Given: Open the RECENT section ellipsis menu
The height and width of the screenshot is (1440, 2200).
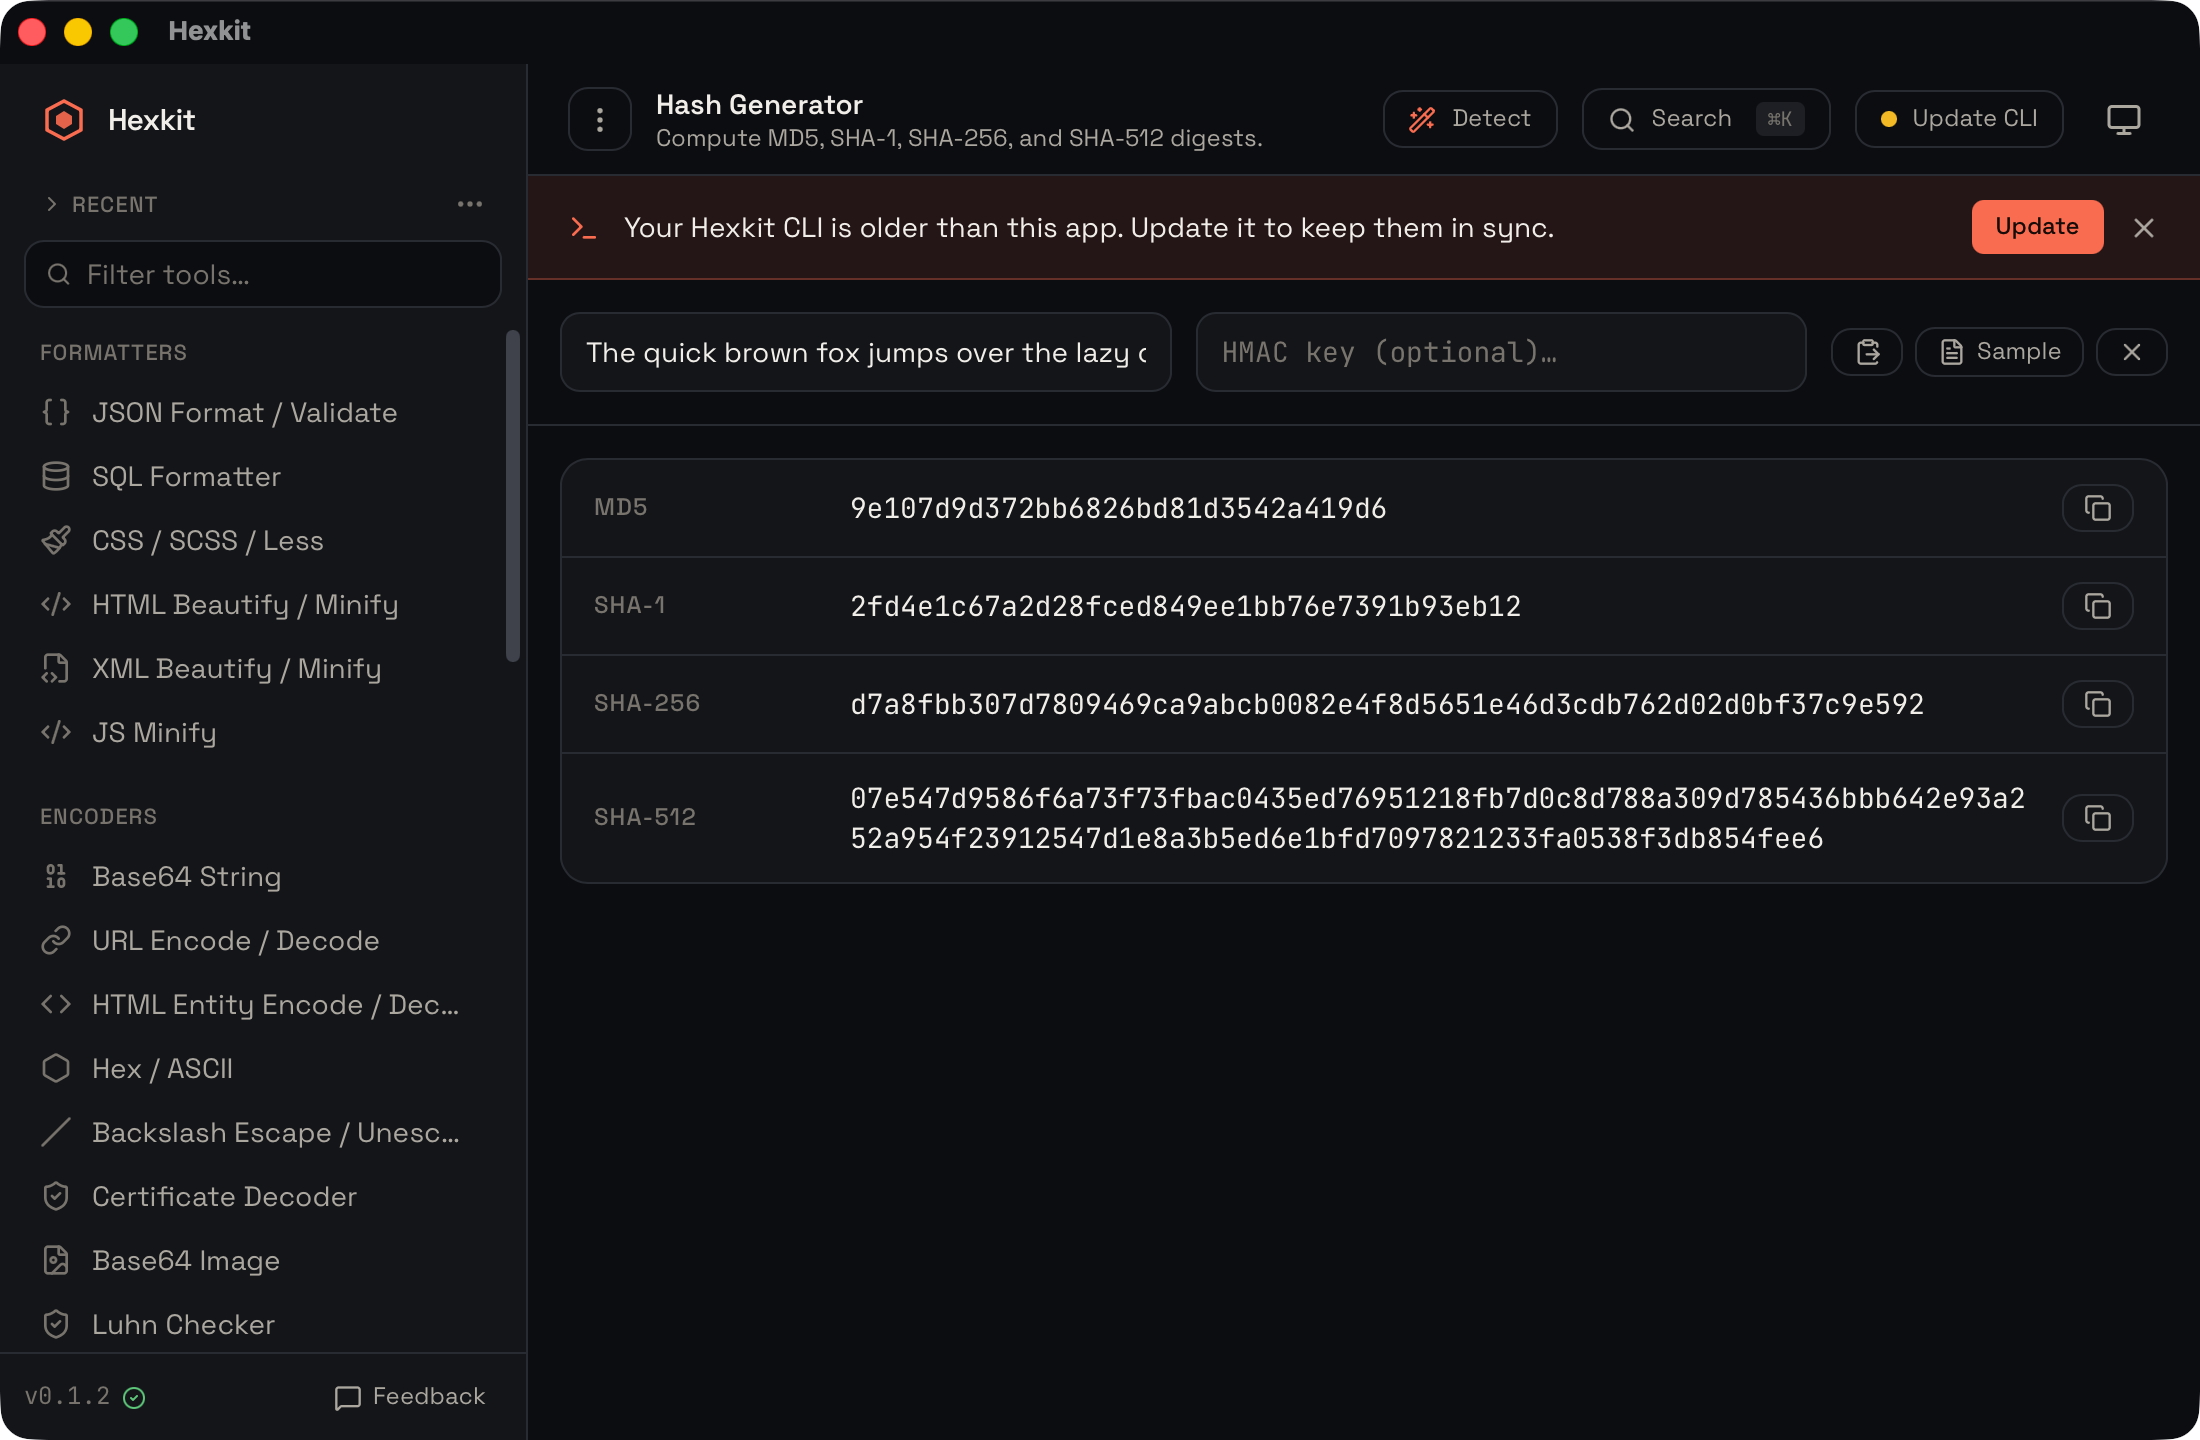Looking at the screenshot, I should click(x=470, y=204).
